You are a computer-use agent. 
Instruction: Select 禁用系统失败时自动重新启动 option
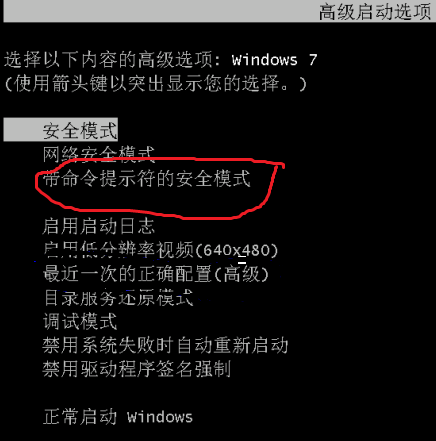click(x=165, y=345)
